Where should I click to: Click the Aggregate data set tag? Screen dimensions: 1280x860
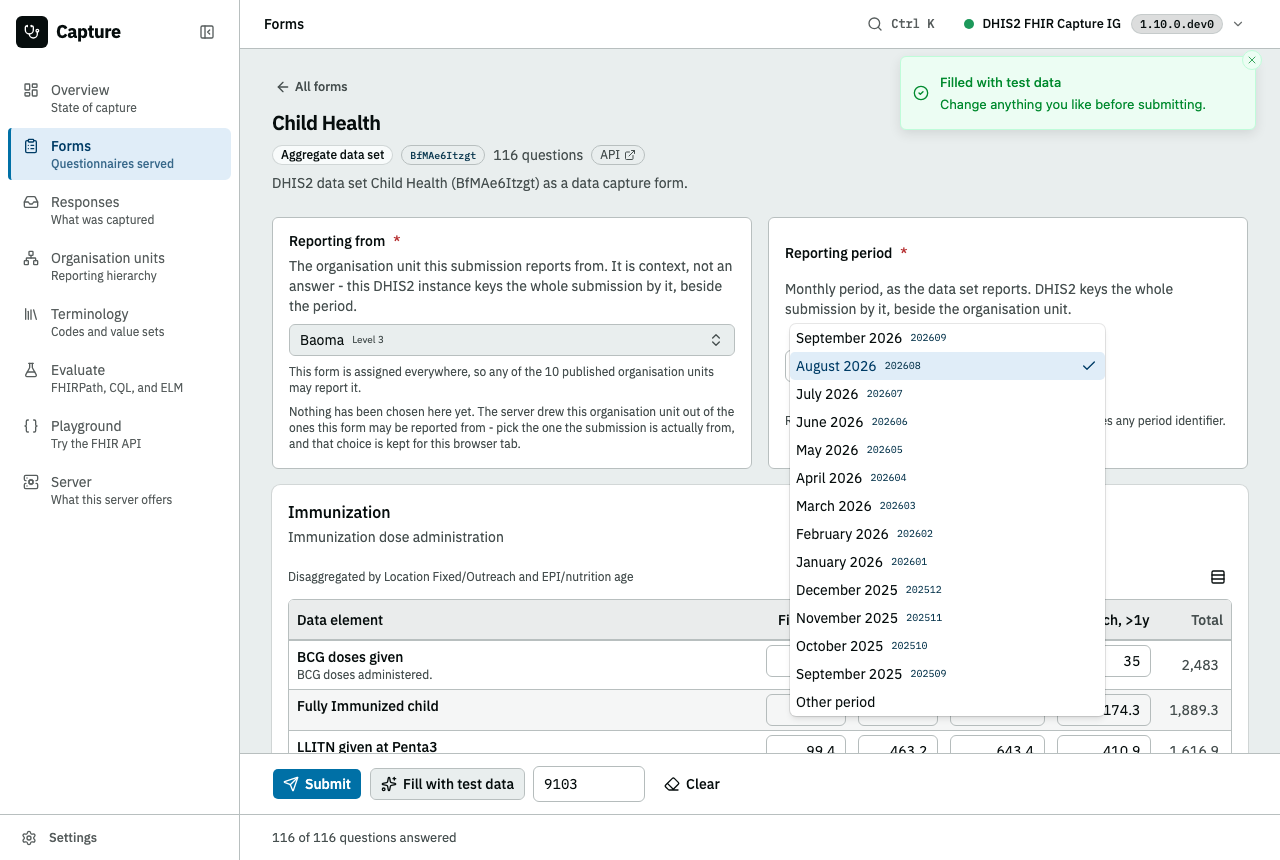pyautogui.click(x=332, y=155)
